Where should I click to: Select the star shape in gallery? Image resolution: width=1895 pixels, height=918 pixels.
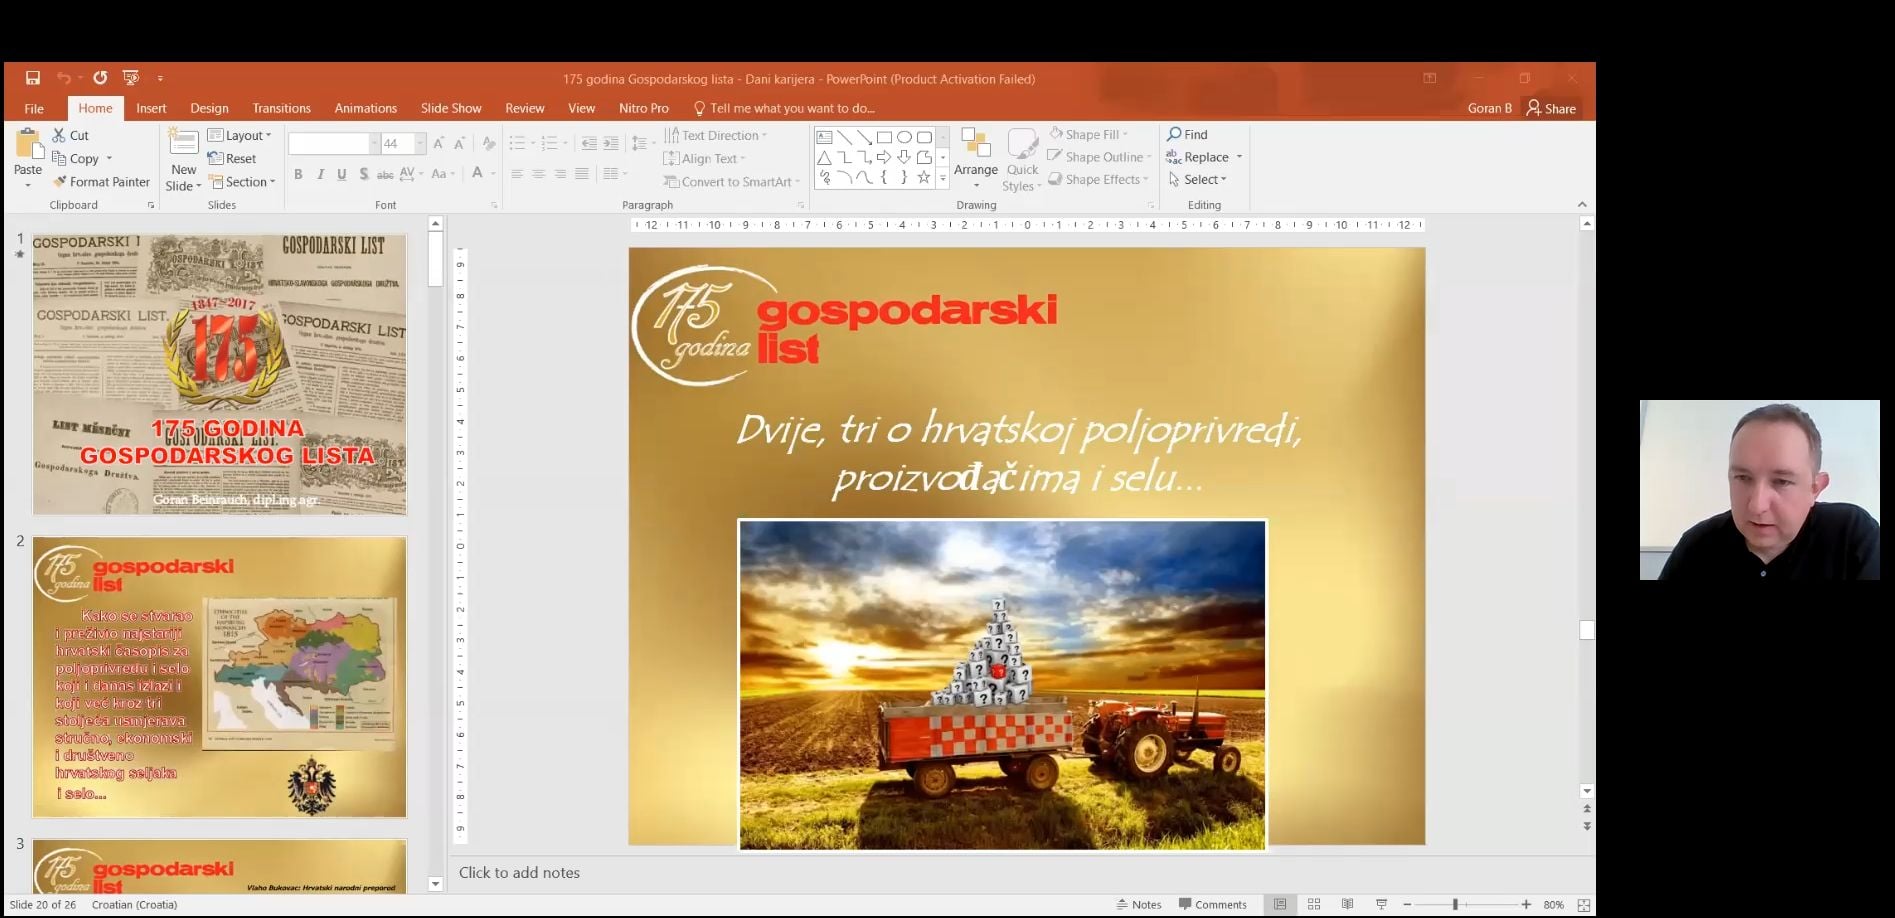point(924,177)
